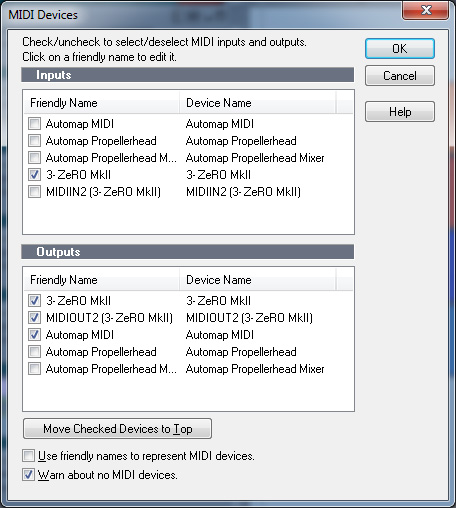Edit Automap Propellerhead M... output friendly name
456x508 pixels.
click(x=111, y=369)
